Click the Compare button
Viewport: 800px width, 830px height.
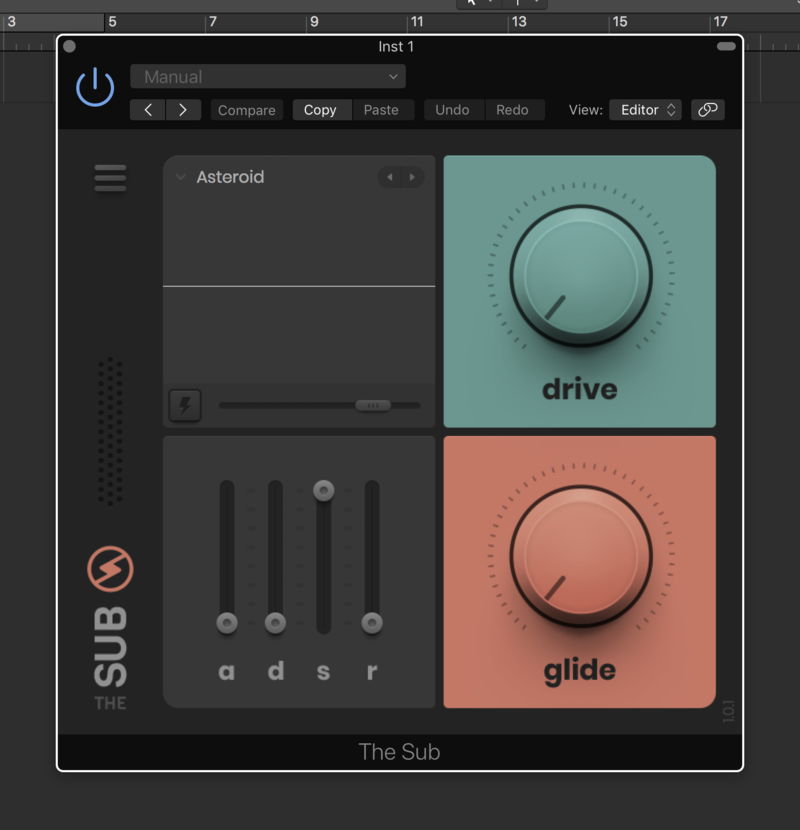(x=247, y=110)
